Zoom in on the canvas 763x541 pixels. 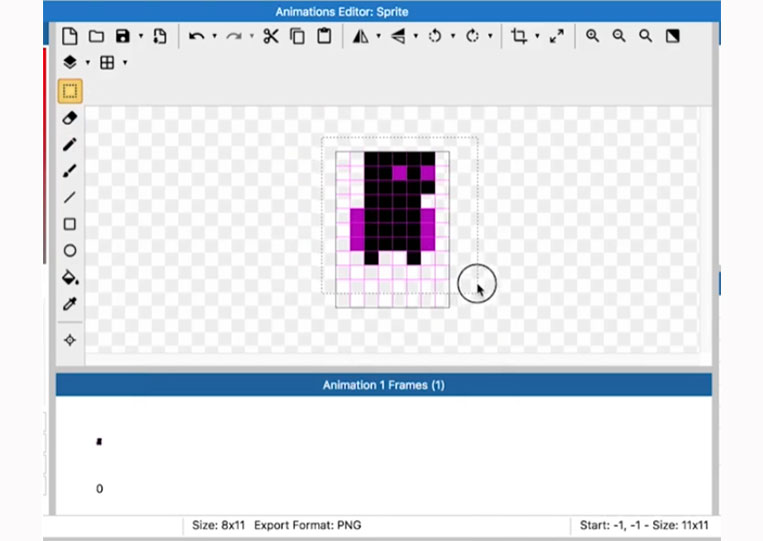[x=592, y=36]
